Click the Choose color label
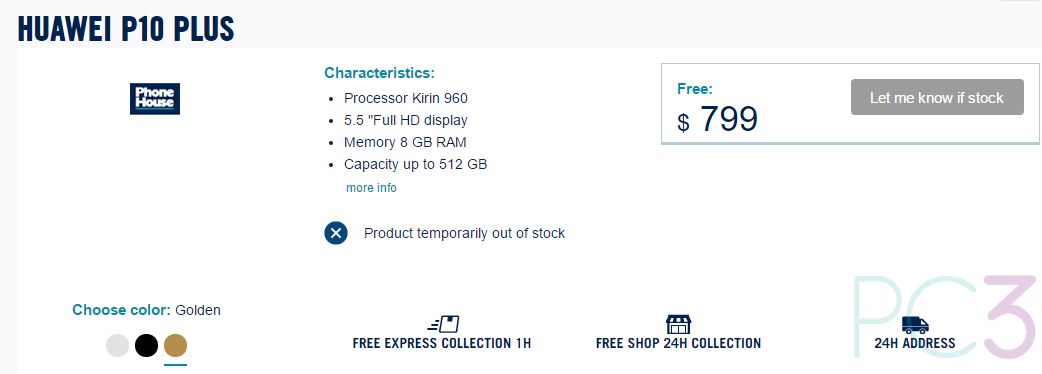Screen dimensions: 1042x374 coord(122,310)
